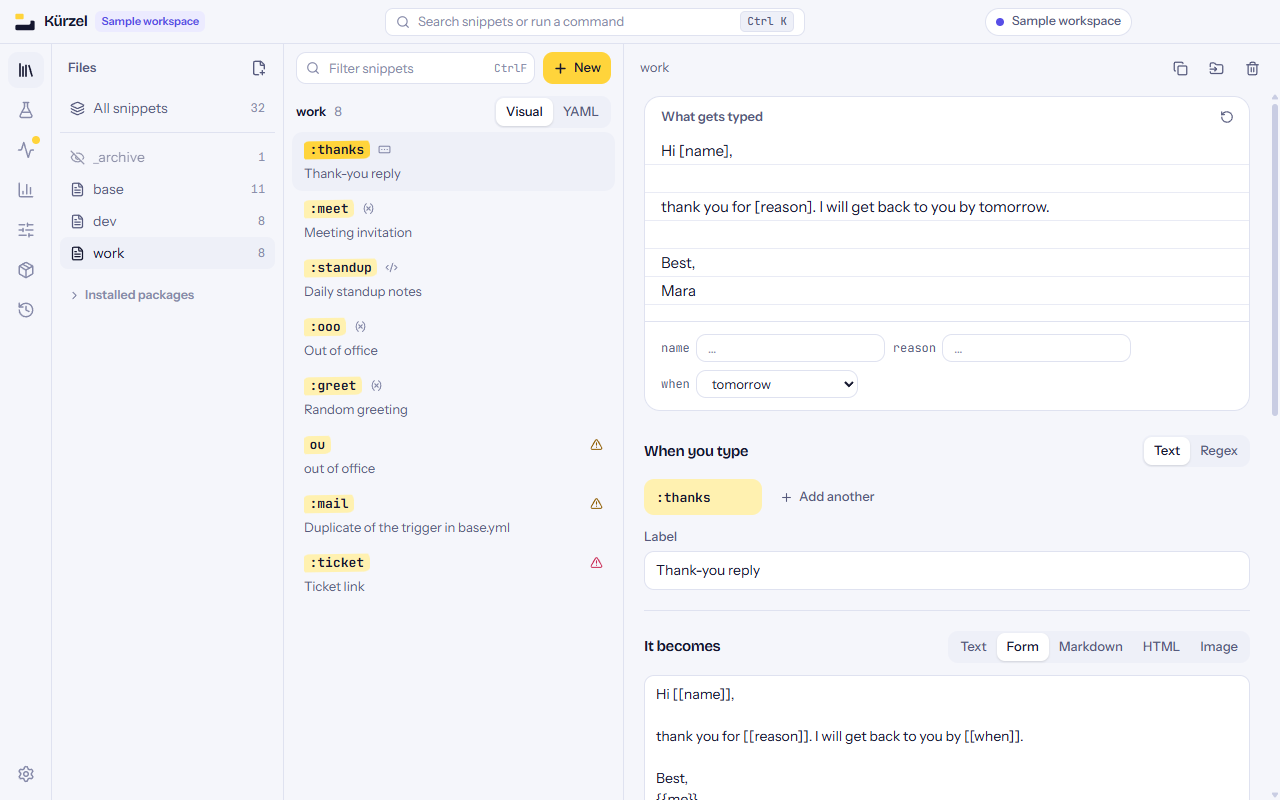Select the :standup Daily standup notes snippet
The width and height of the screenshot is (1280, 800).
tap(453, 279)
